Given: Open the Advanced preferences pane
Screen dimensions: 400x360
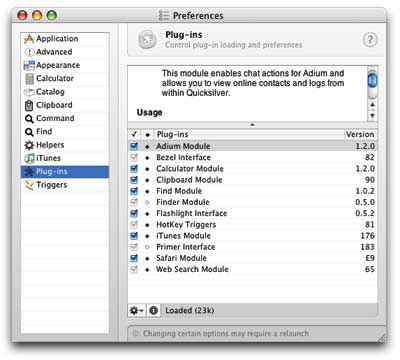Looking at the screenshot, I should pyautogui.click(x=65, y=52).
